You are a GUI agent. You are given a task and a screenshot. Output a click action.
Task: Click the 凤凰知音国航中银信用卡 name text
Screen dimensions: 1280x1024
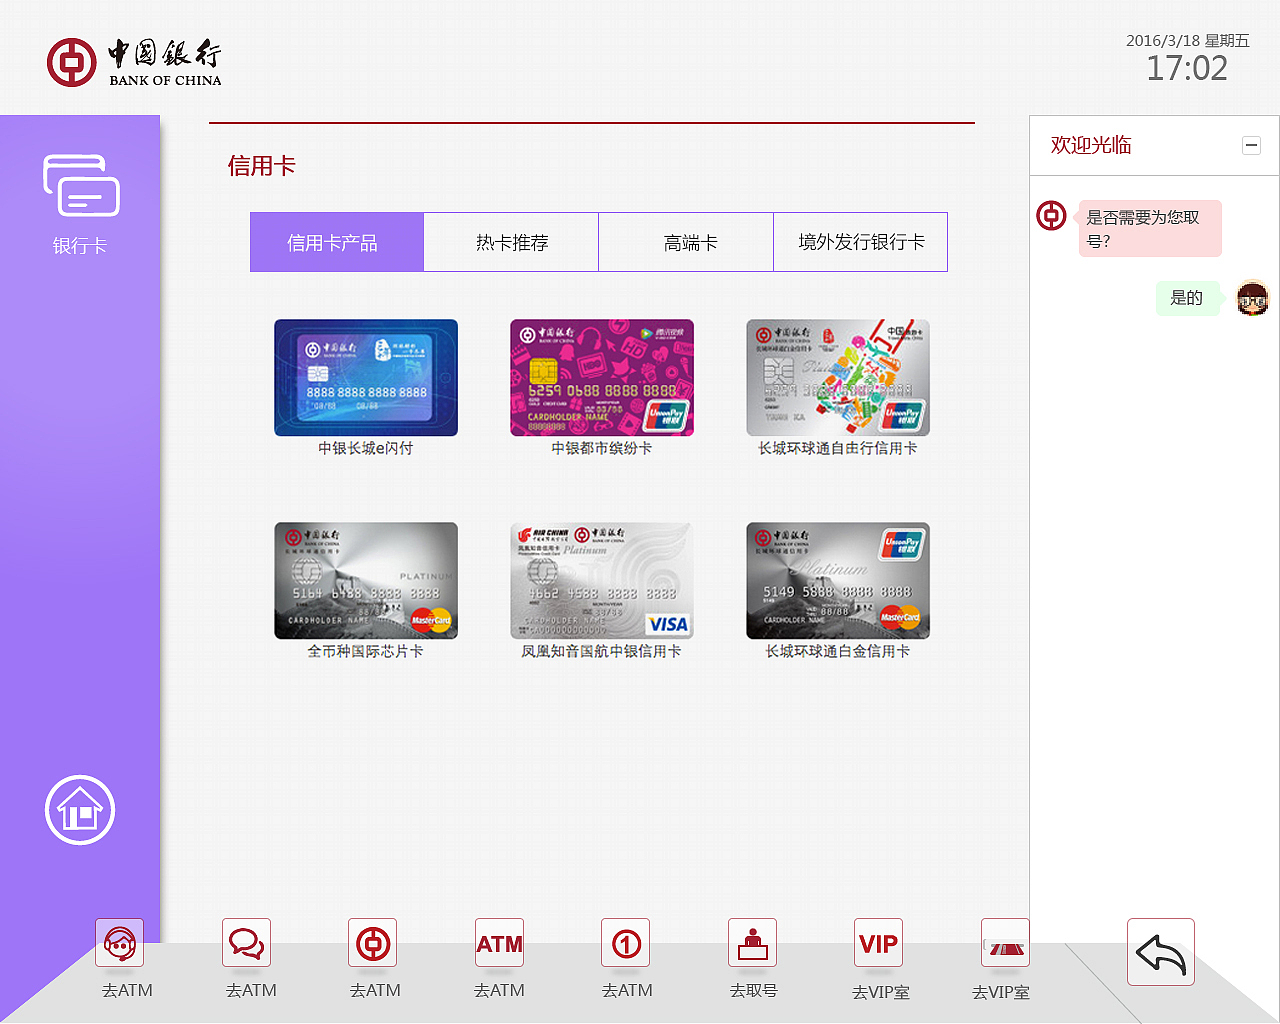pos(602,651)
